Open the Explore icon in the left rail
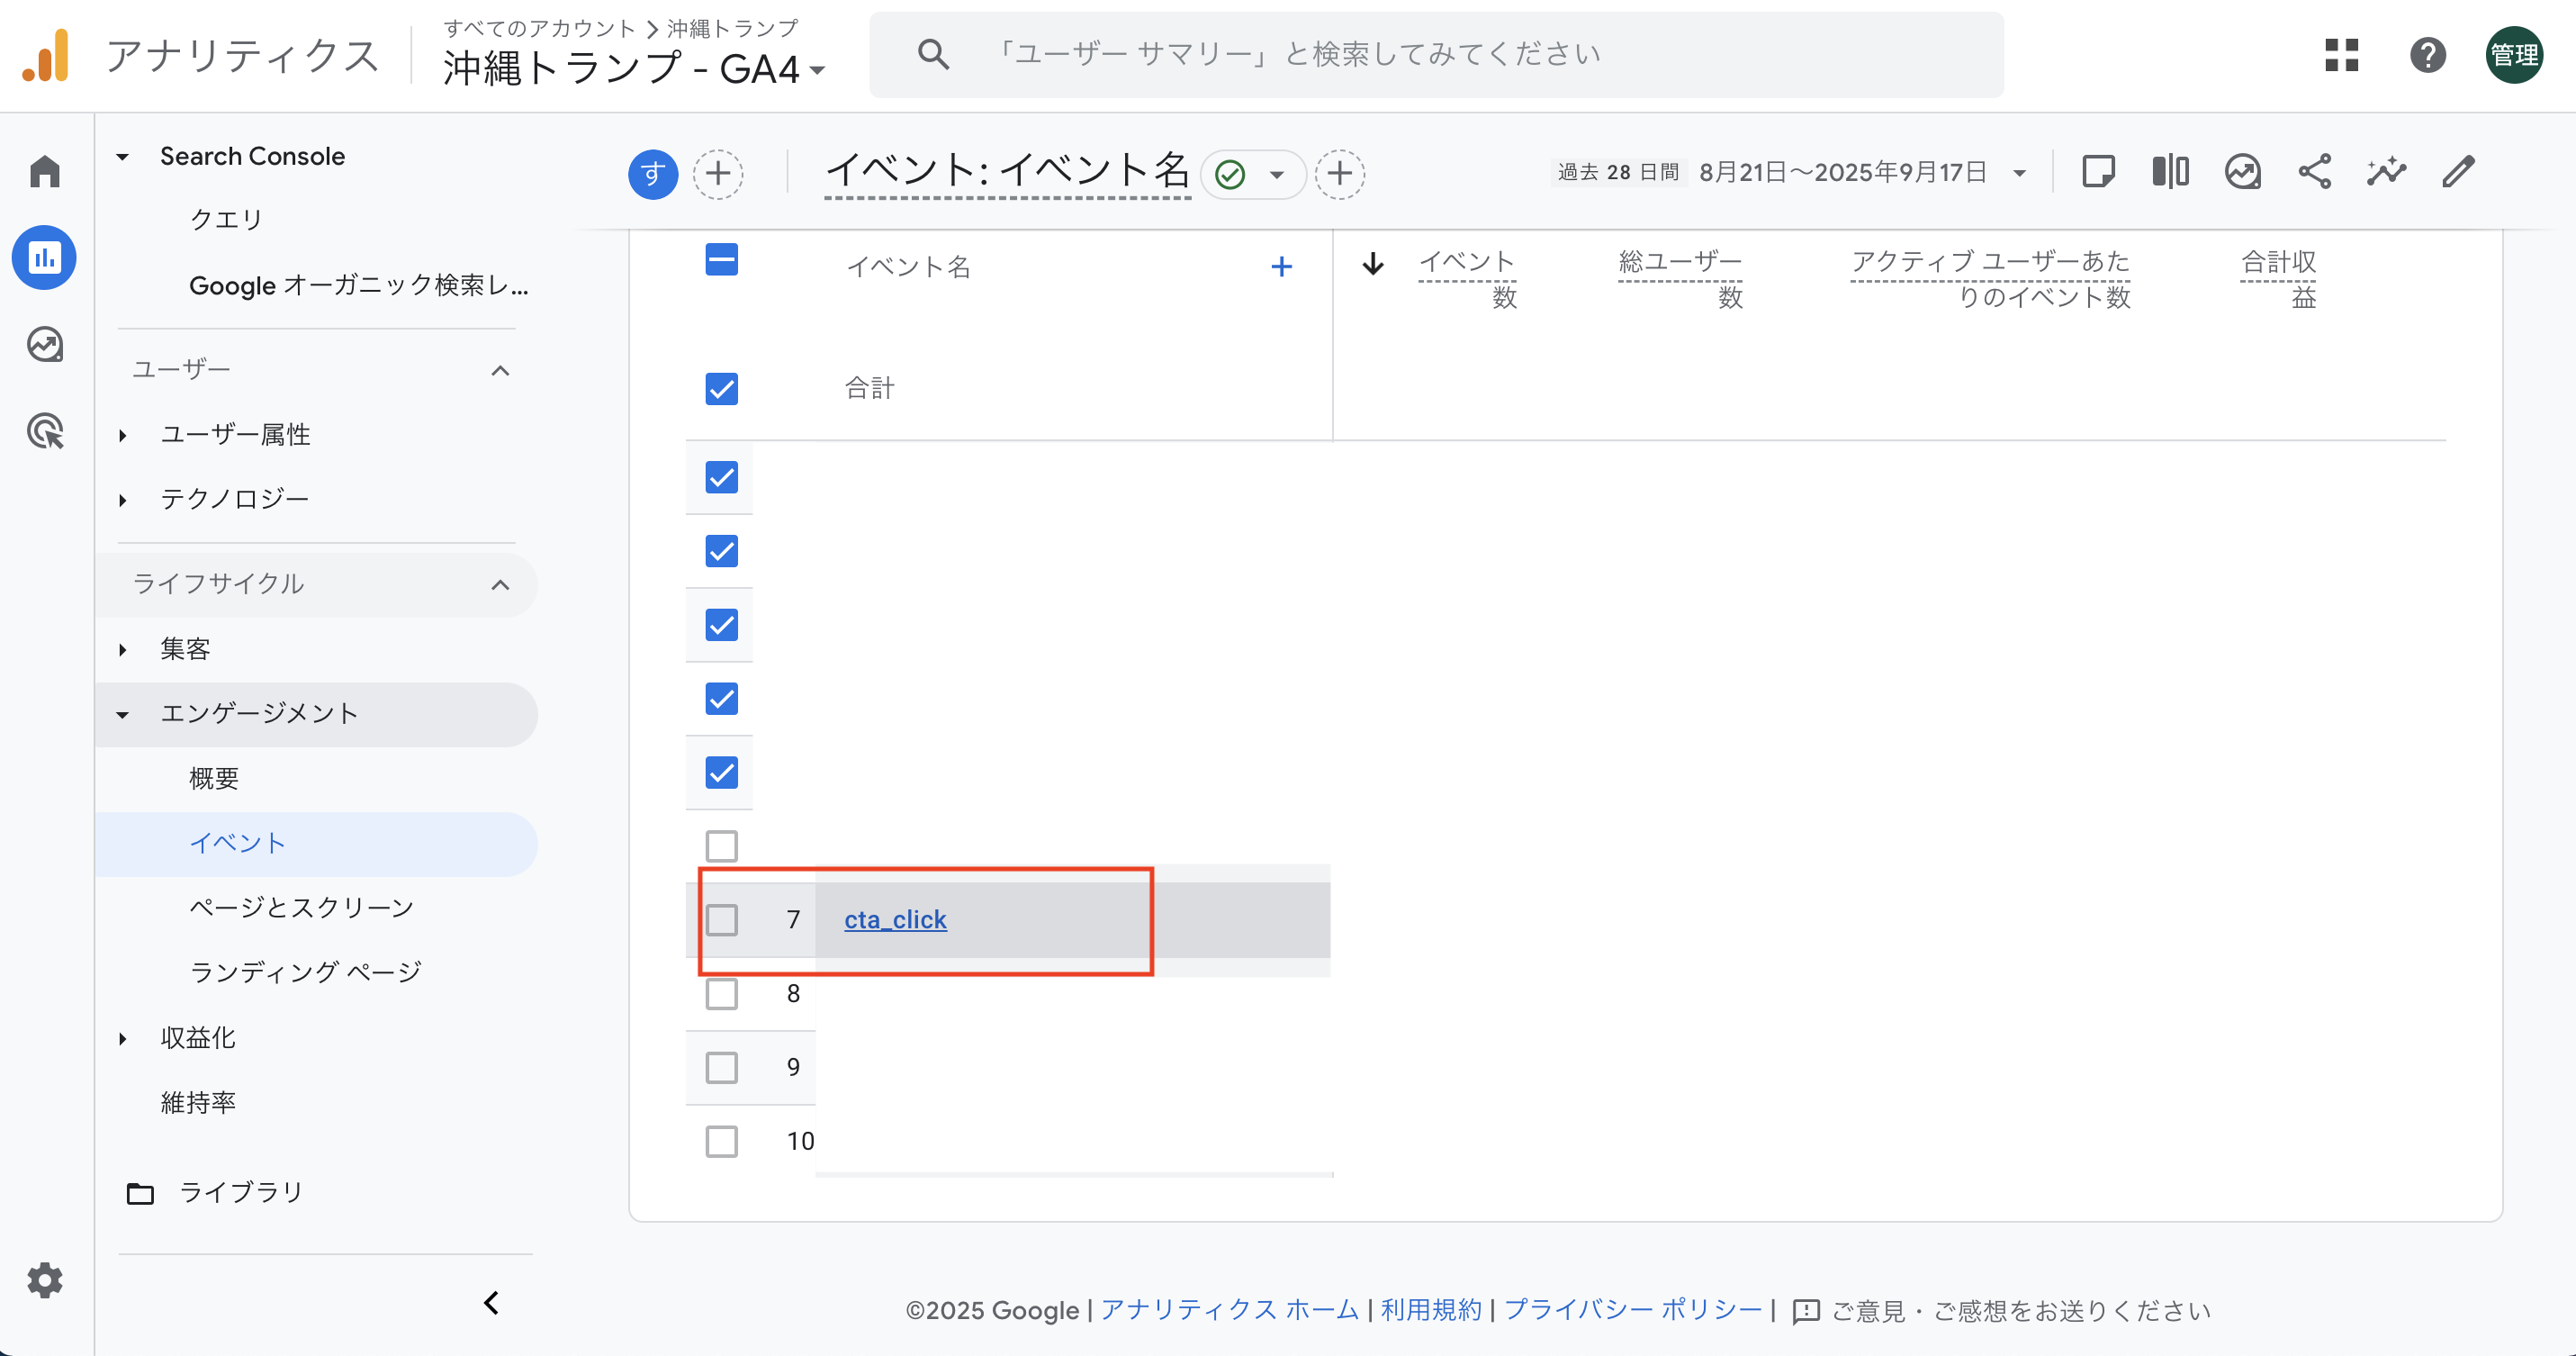 [45, 345]
